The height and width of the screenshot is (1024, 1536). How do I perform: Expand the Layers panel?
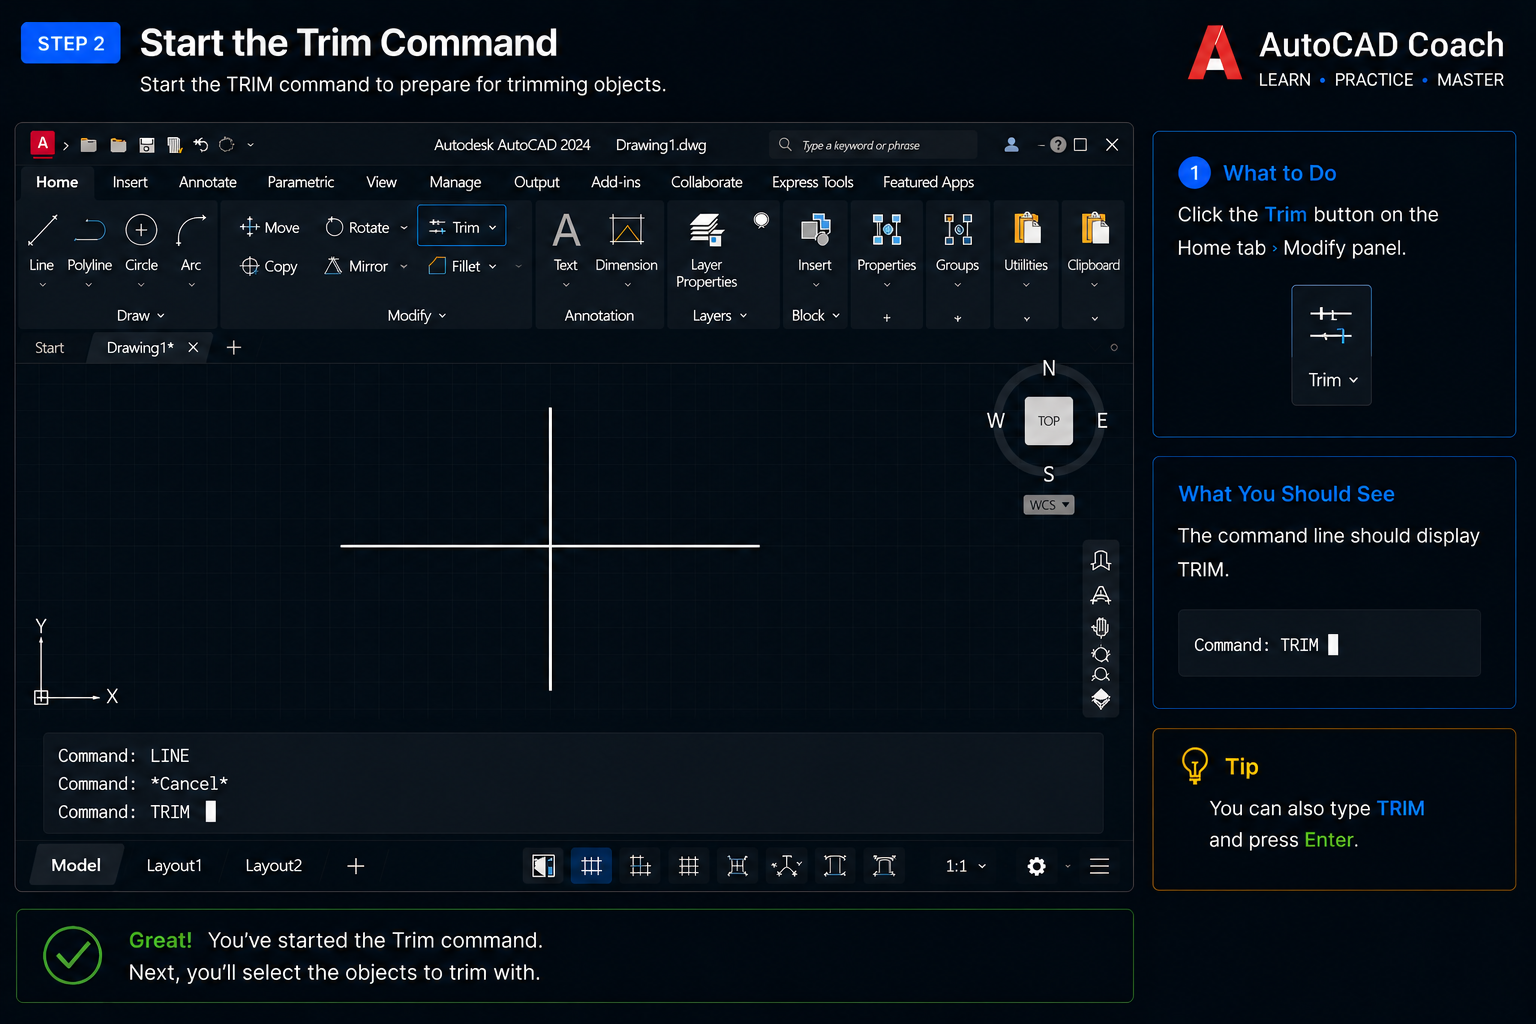(x=720, y=315)
